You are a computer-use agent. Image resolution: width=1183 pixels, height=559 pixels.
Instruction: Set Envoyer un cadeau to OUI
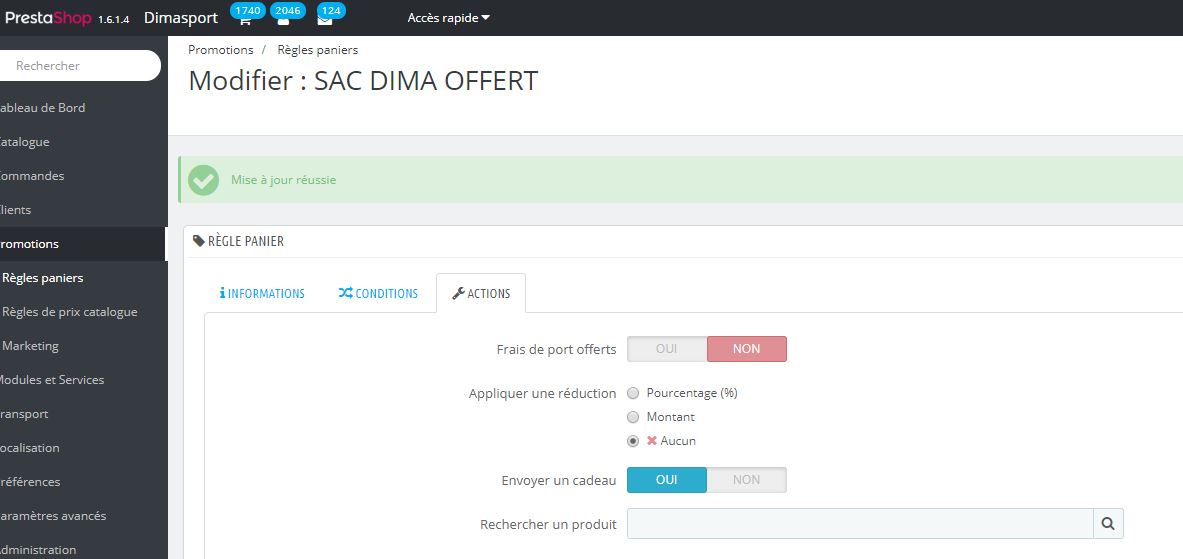[x=667, y=480]
